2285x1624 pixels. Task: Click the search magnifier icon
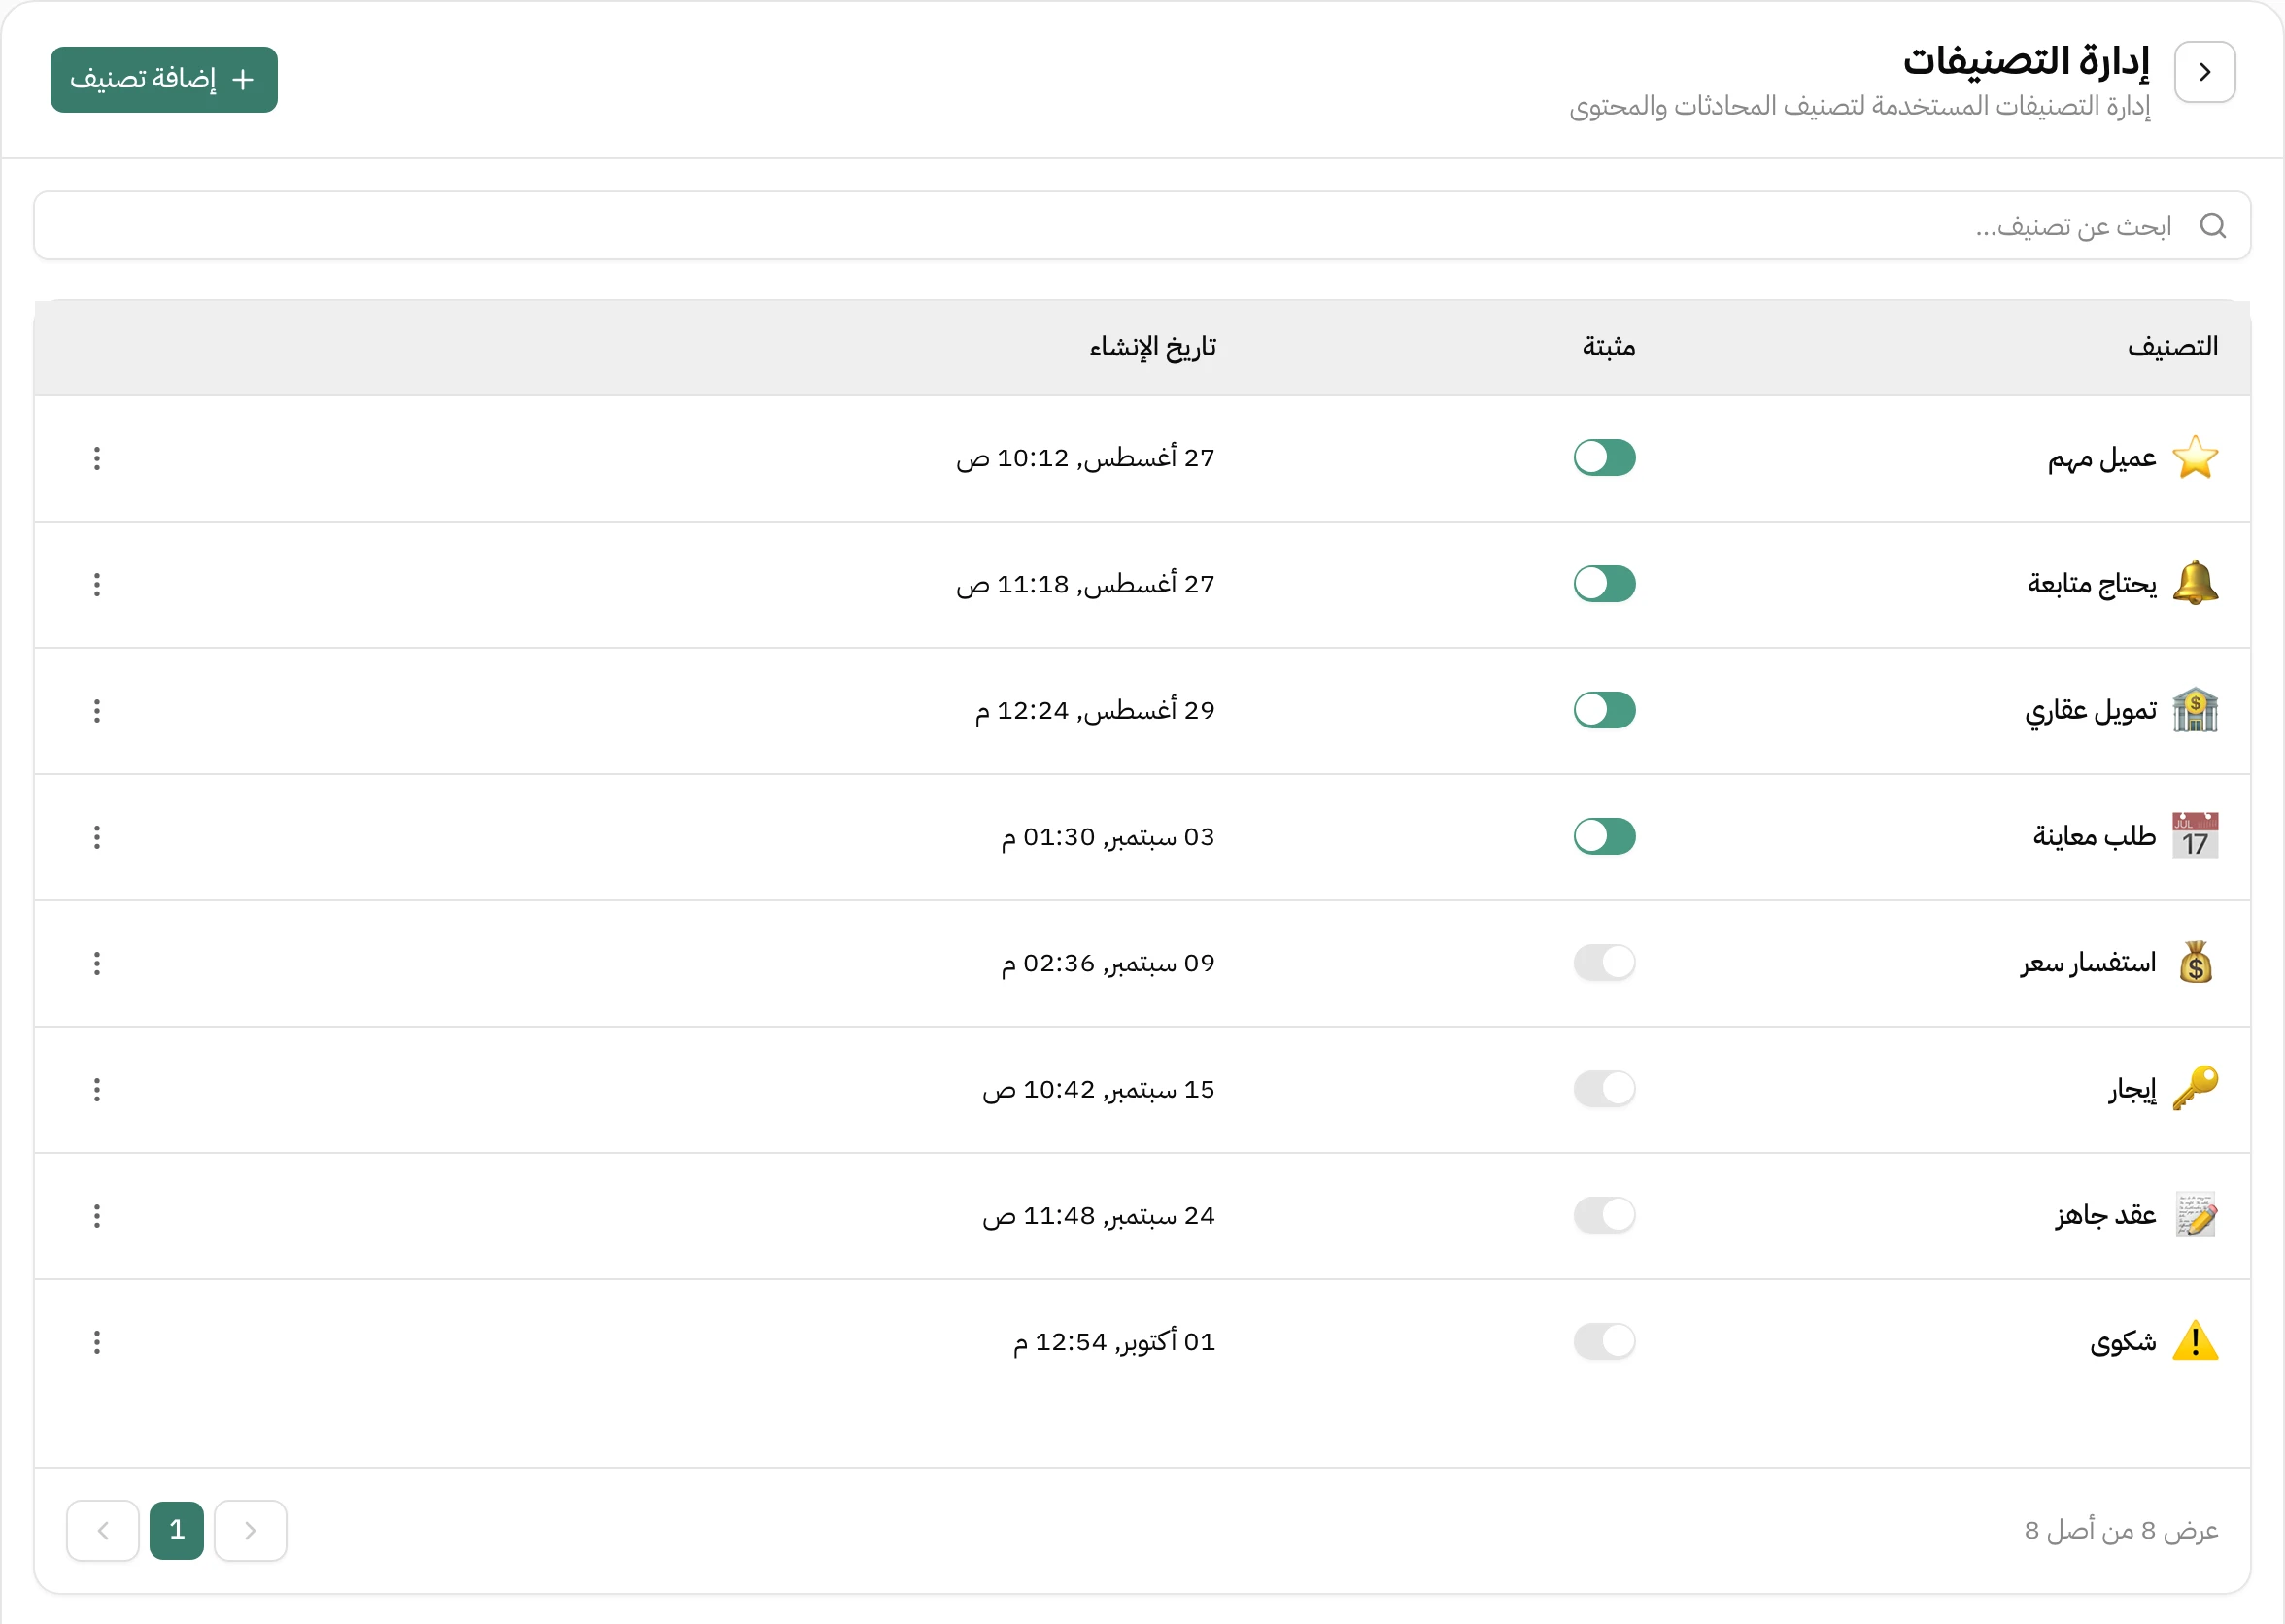[x=2212, y=226]
